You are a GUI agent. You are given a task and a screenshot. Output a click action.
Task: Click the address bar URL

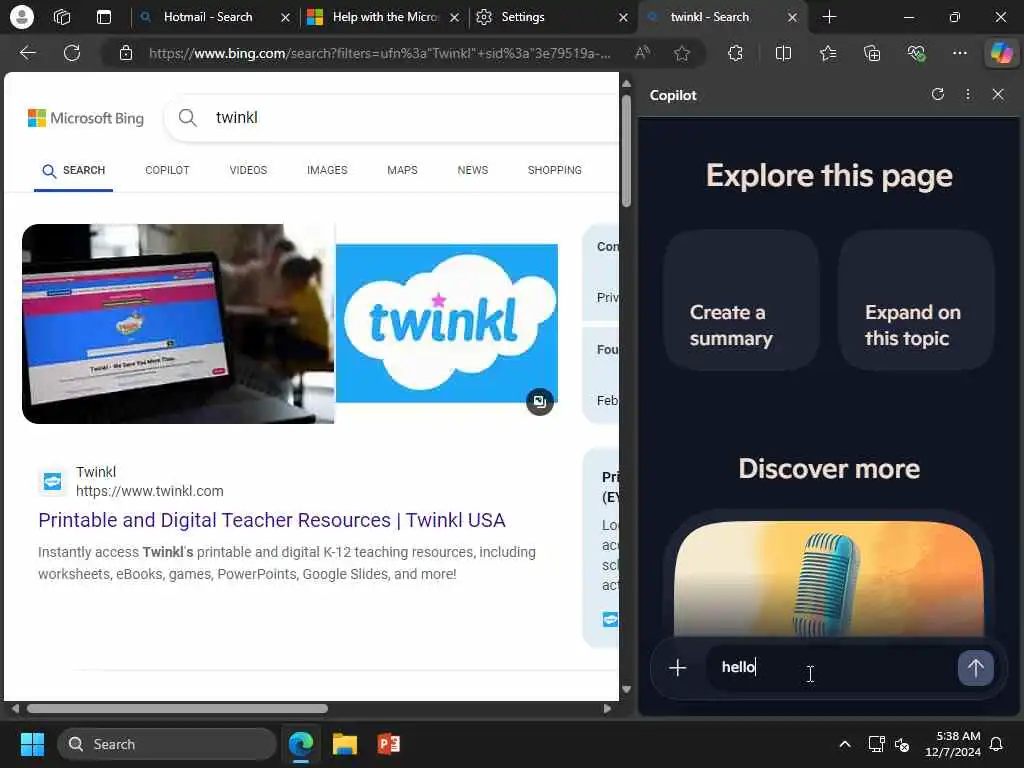[379, 54]
